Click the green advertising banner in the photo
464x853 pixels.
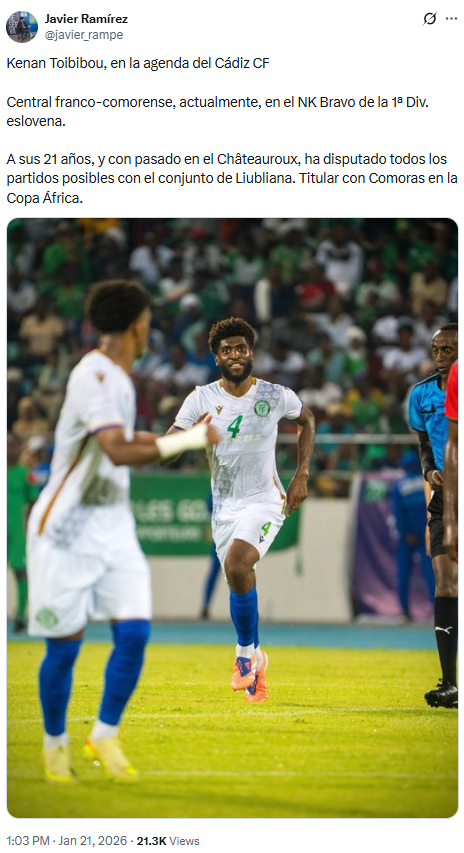214,512
